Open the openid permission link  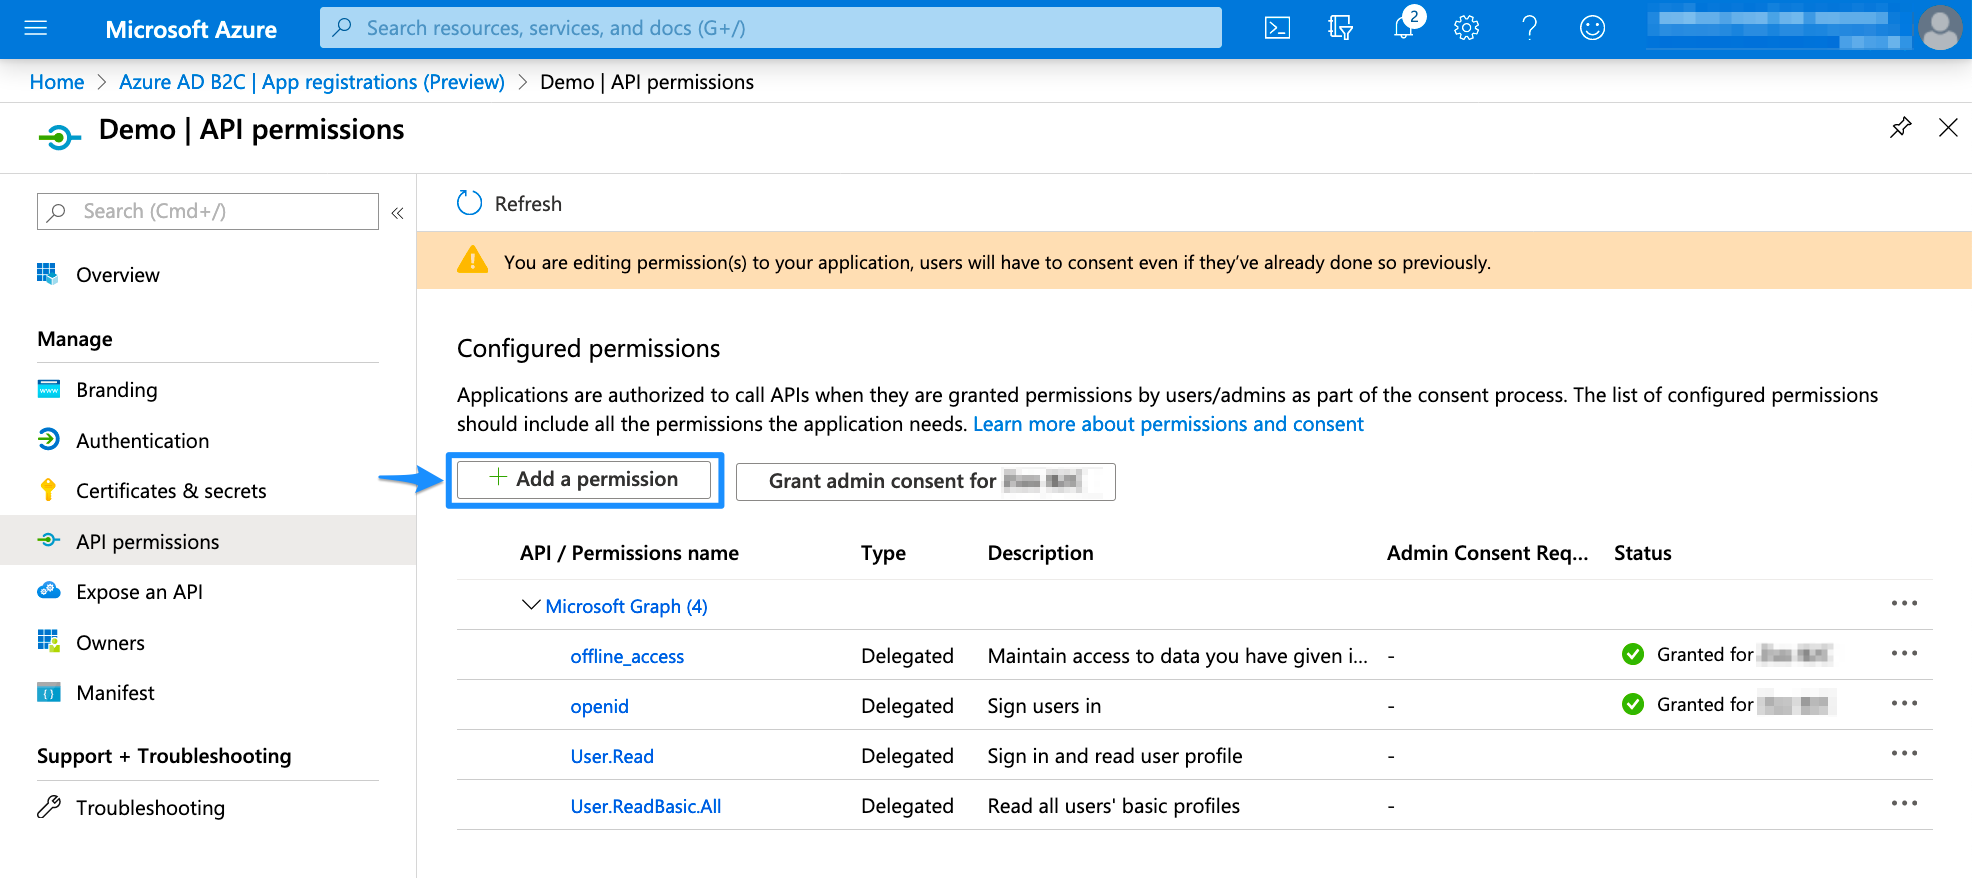tap(599, 706)
